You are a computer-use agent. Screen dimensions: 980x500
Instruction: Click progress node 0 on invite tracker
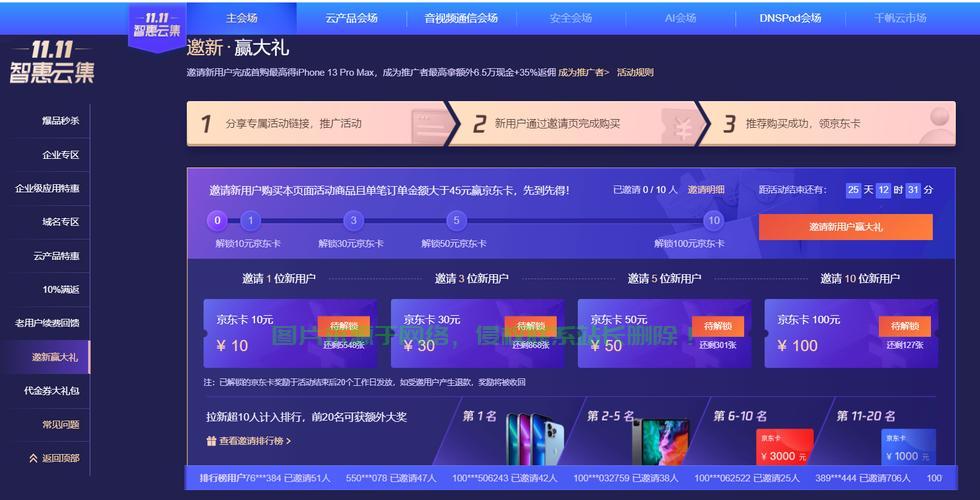tap(218, 220)
